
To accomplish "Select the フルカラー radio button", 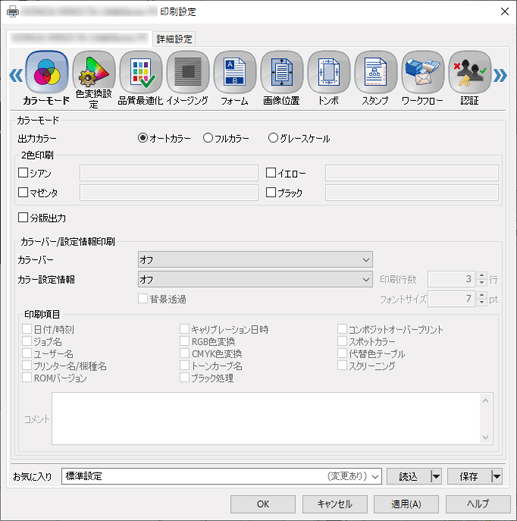I will pyautogui.click(x=208, y=138).
